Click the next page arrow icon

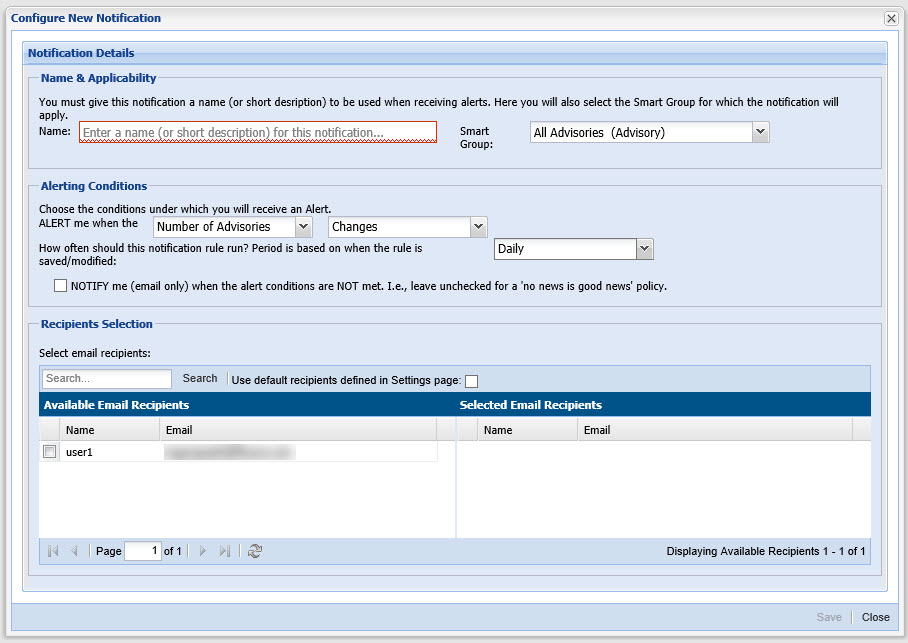[203, 551]
